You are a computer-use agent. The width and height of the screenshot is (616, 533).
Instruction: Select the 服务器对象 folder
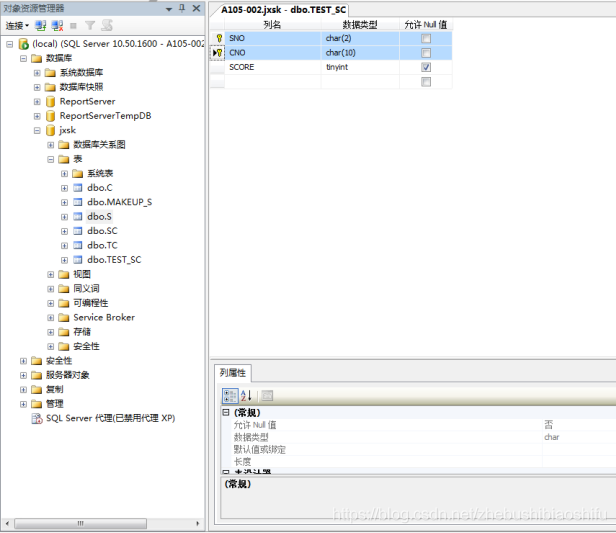pos(68,375)
